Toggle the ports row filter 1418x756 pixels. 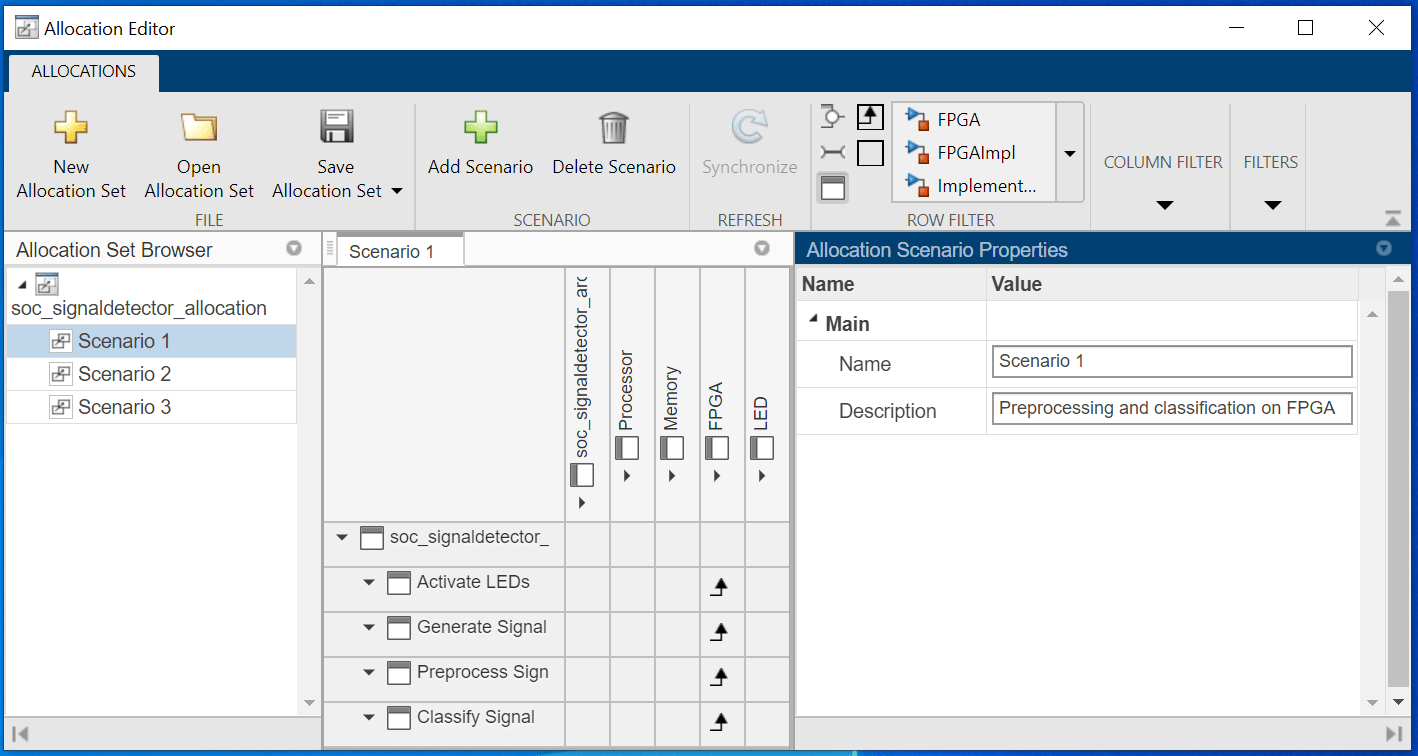coord(833,117)
